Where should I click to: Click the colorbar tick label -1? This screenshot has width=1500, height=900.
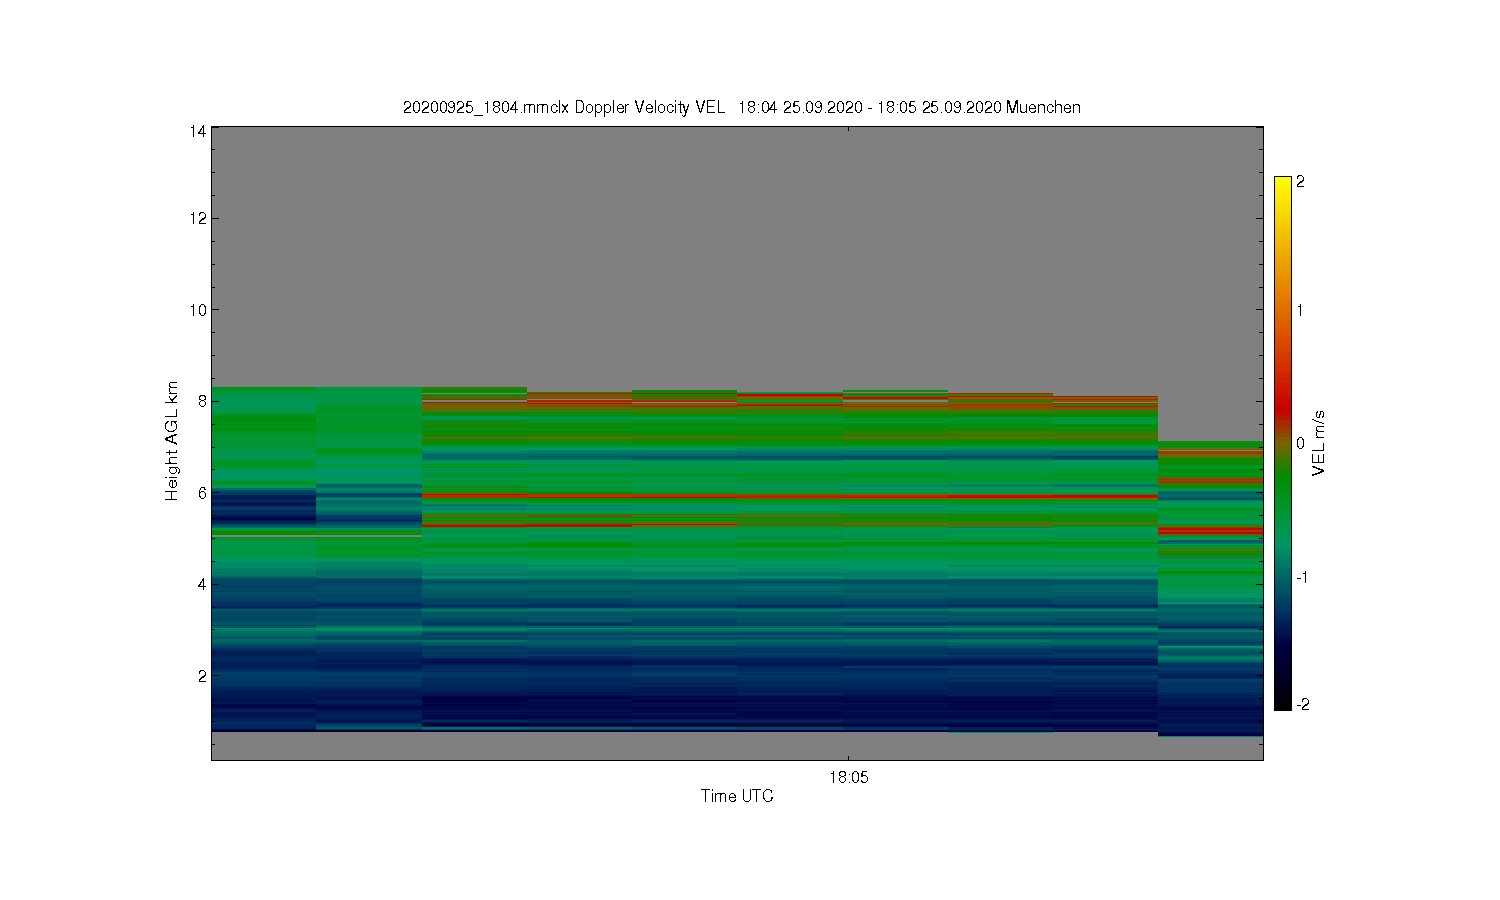tap(1302, 577)
